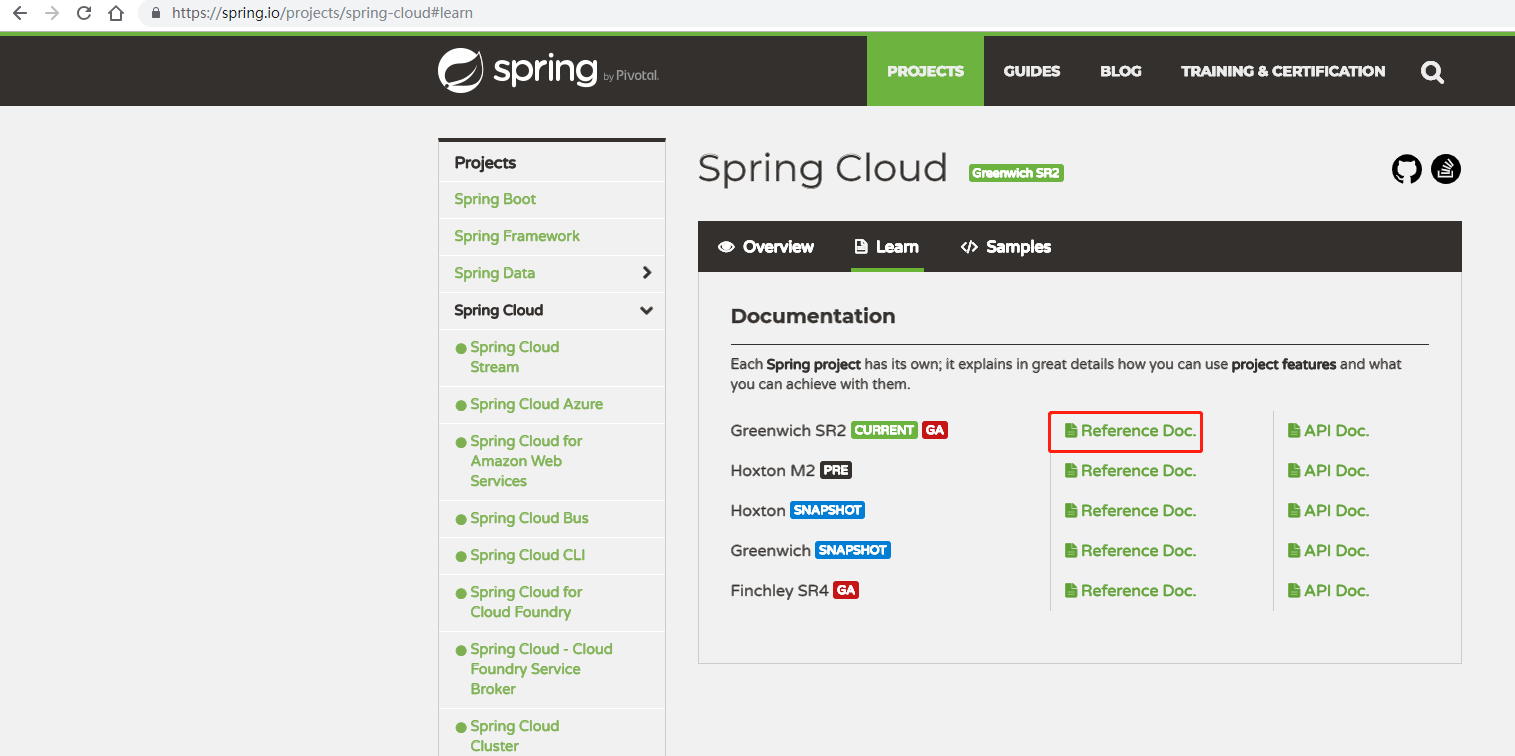The width and height of the screenshot is (1515, 756).
Task: Click document icon of Finchley SR4 Reference Doc.
Action: tap(1071, 591)
